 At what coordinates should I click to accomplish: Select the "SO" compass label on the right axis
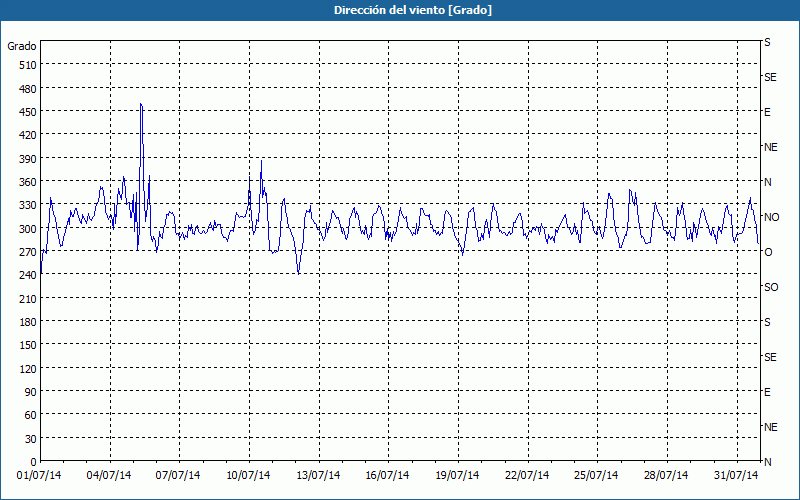[x=770, y=287]
